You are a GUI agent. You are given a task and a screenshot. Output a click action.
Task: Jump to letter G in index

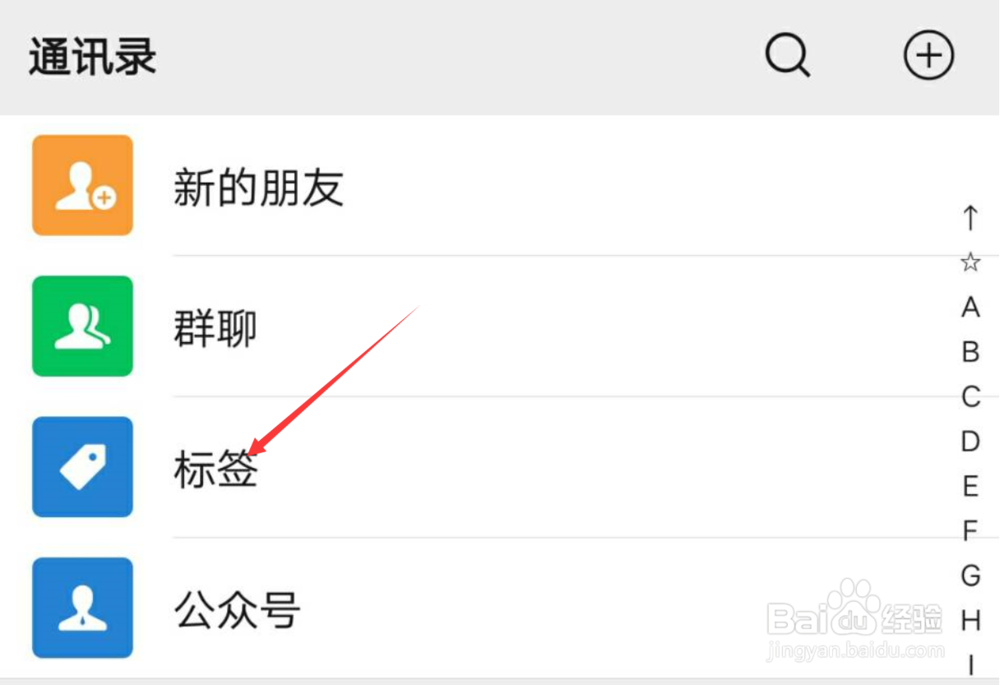tap(971, 575)
